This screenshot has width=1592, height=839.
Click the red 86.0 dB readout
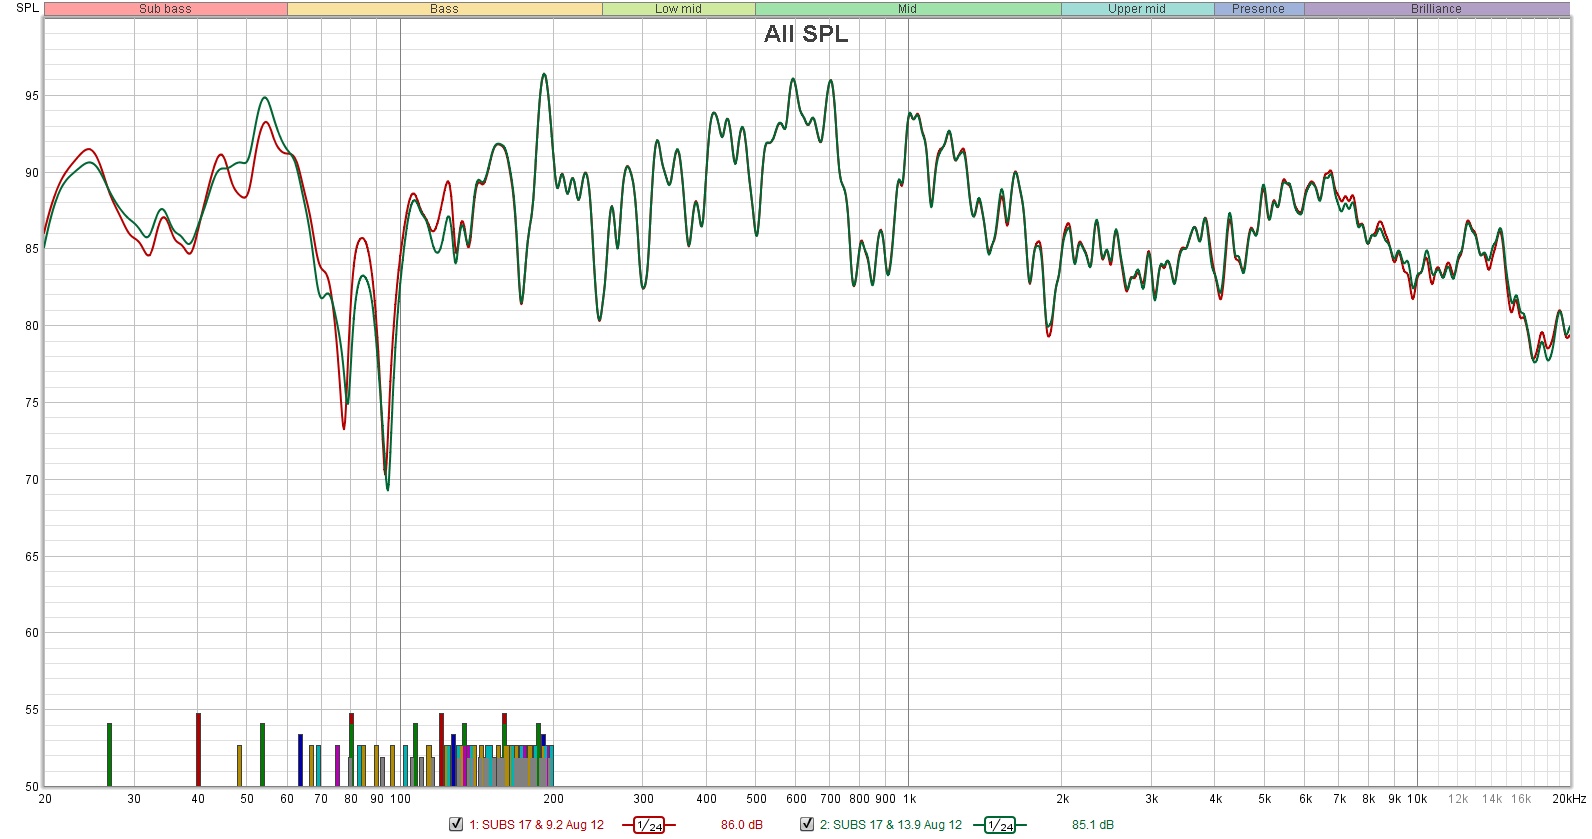click(742, 825)
